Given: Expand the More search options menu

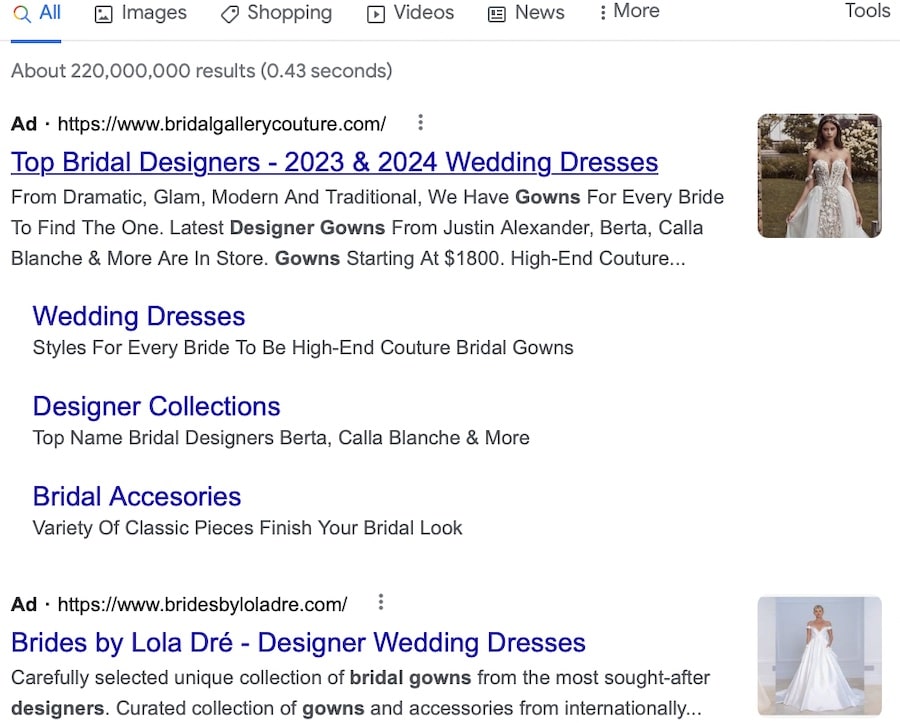Looking at the screenshot, I should tap(629, 11).
